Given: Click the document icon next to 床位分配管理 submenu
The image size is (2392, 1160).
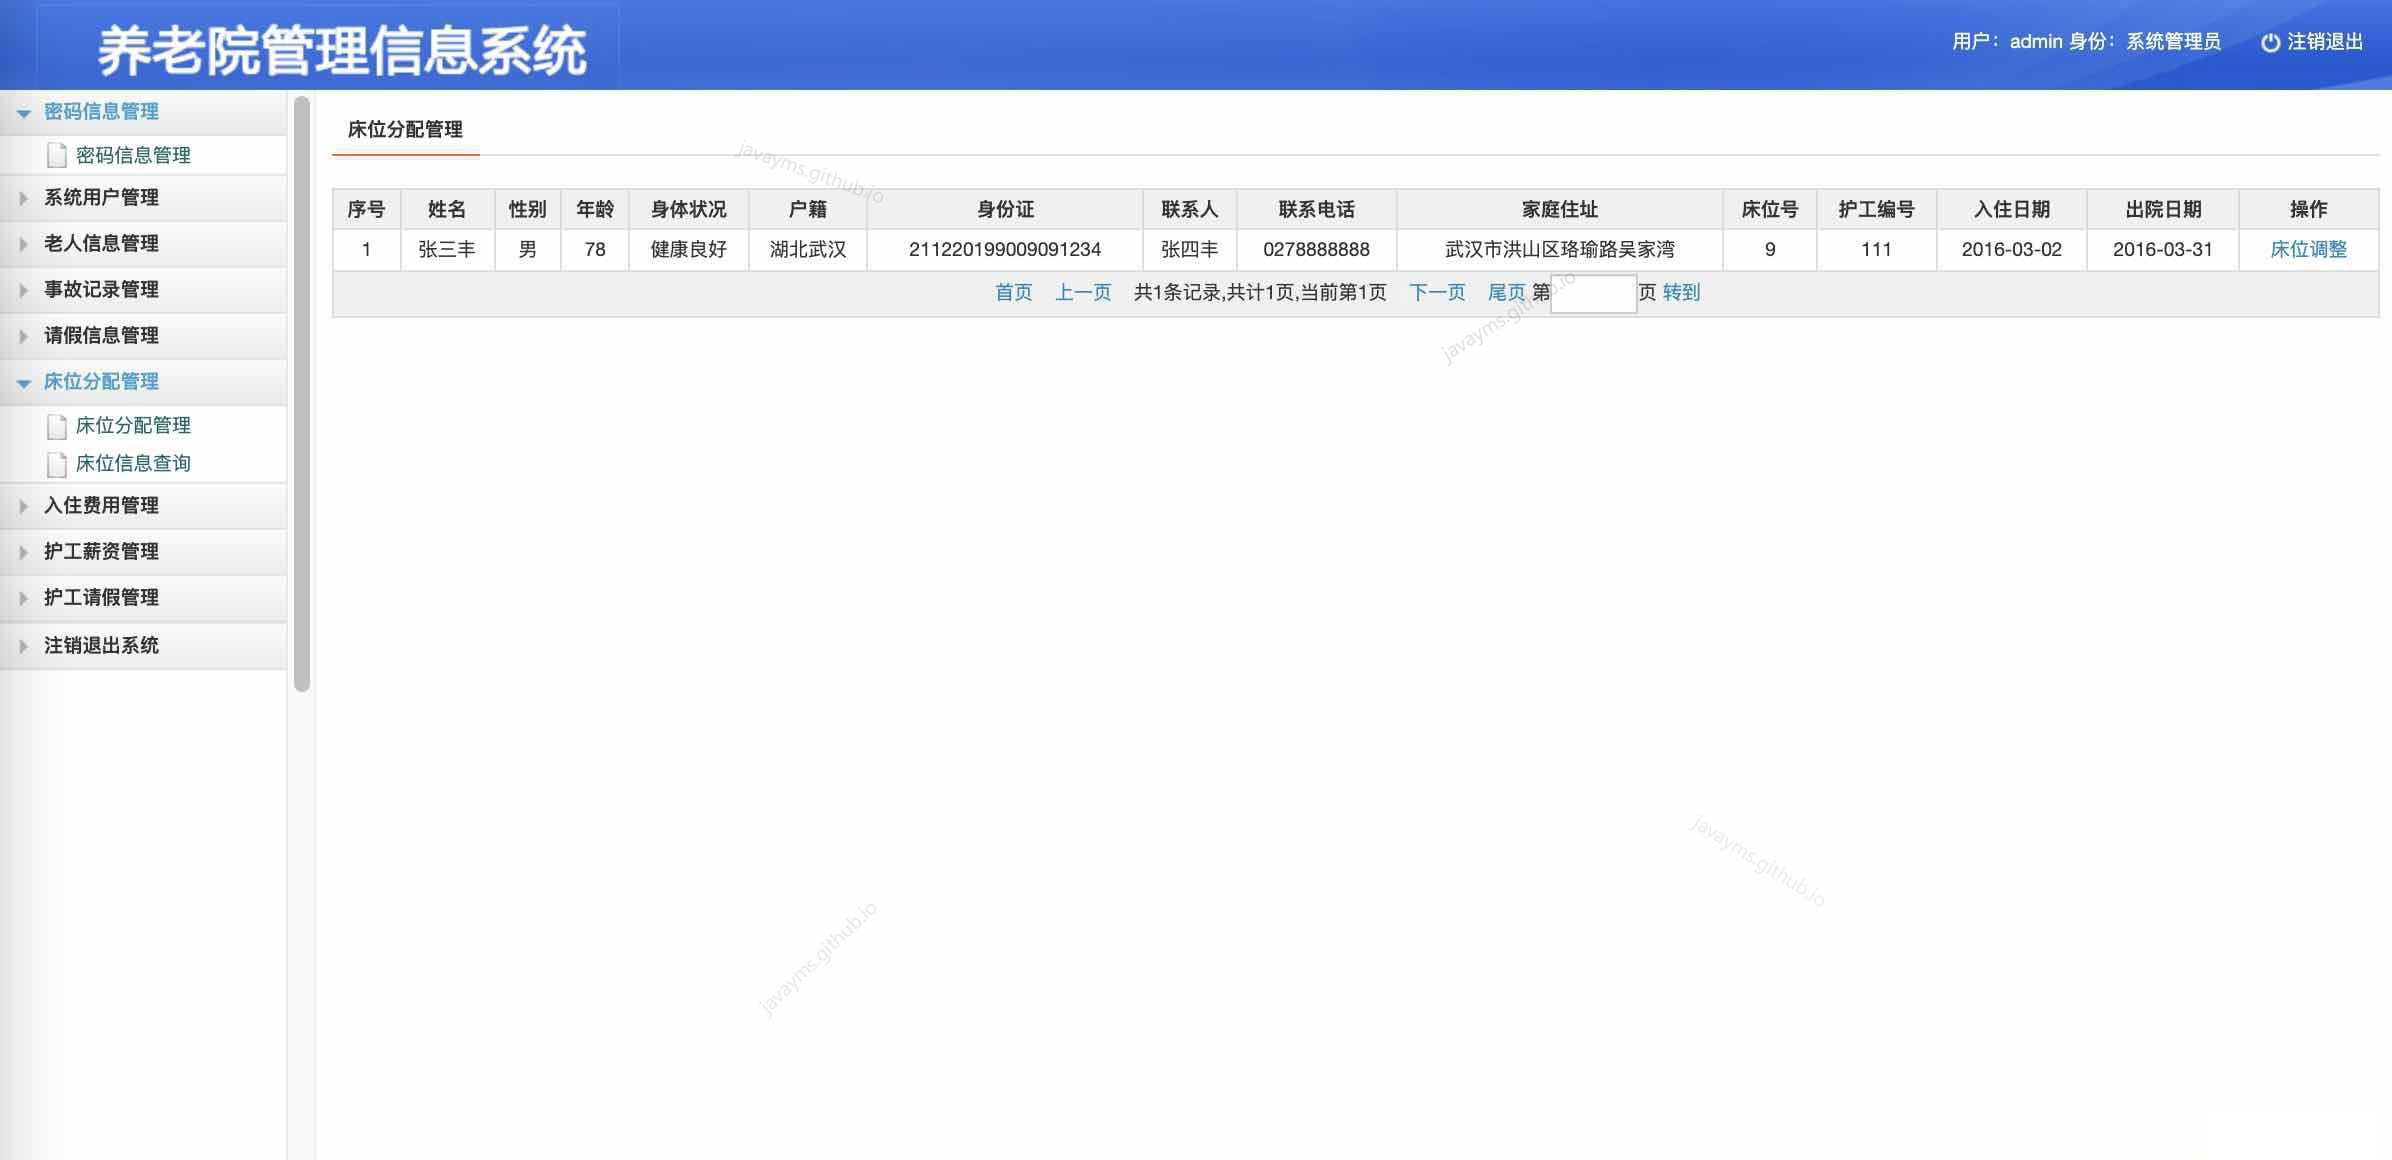Looking at the screenshot, I should (x=56, y=425).
